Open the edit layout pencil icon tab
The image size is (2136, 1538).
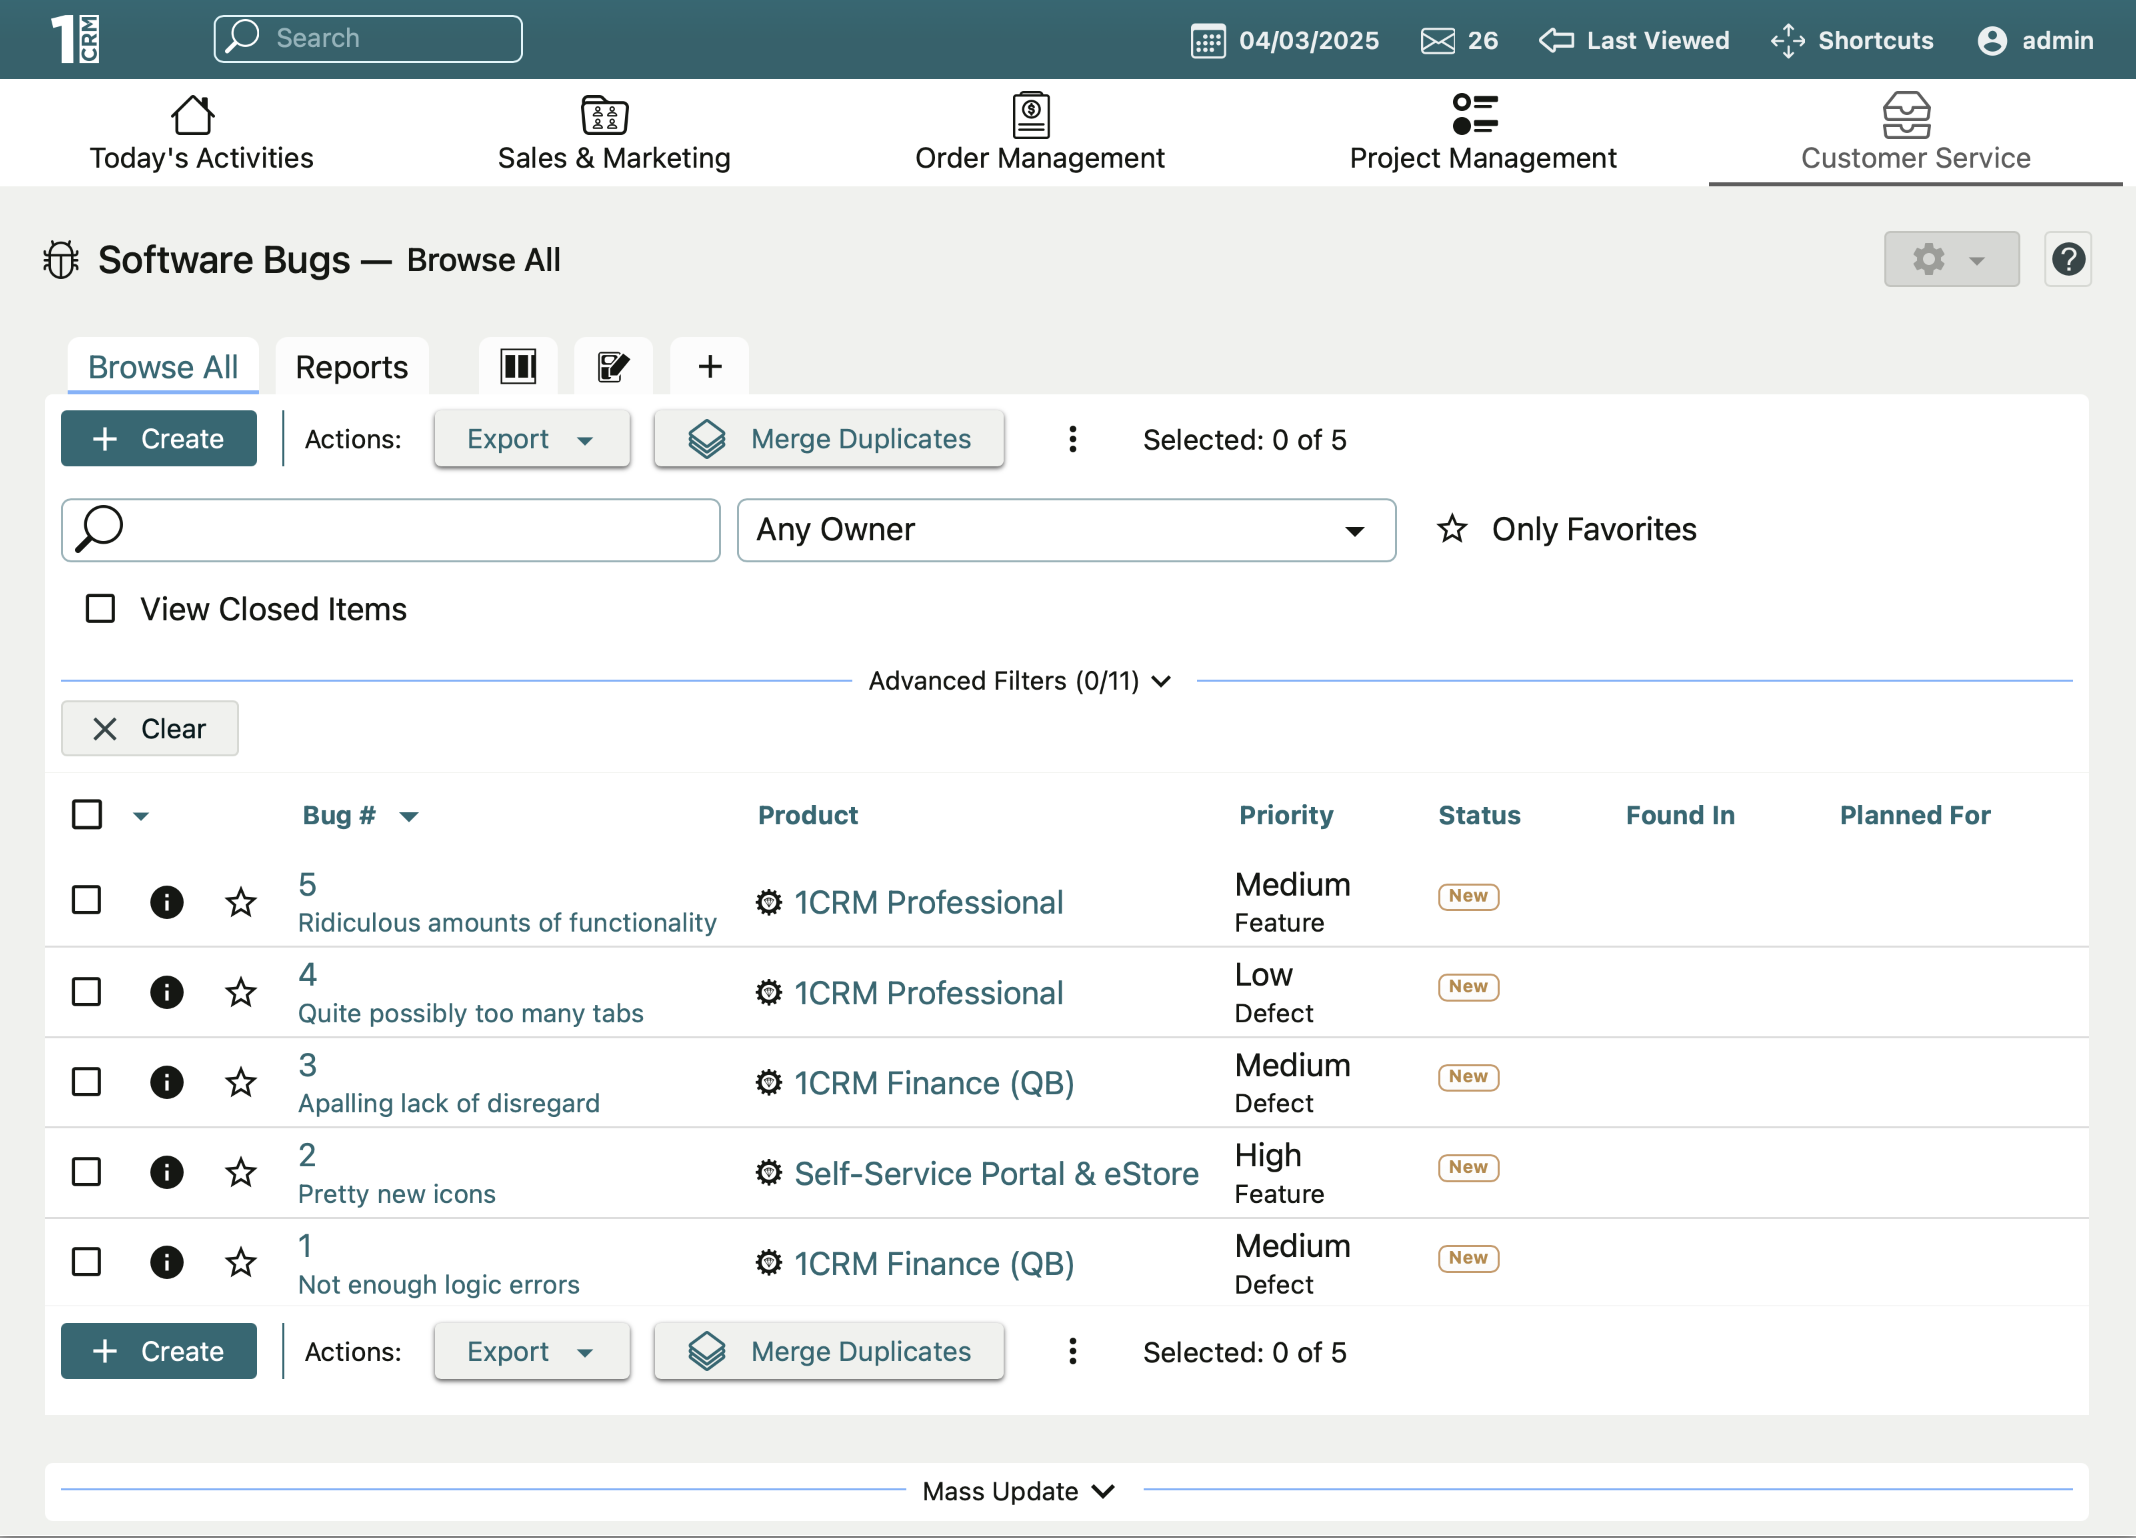pos(613,367)
